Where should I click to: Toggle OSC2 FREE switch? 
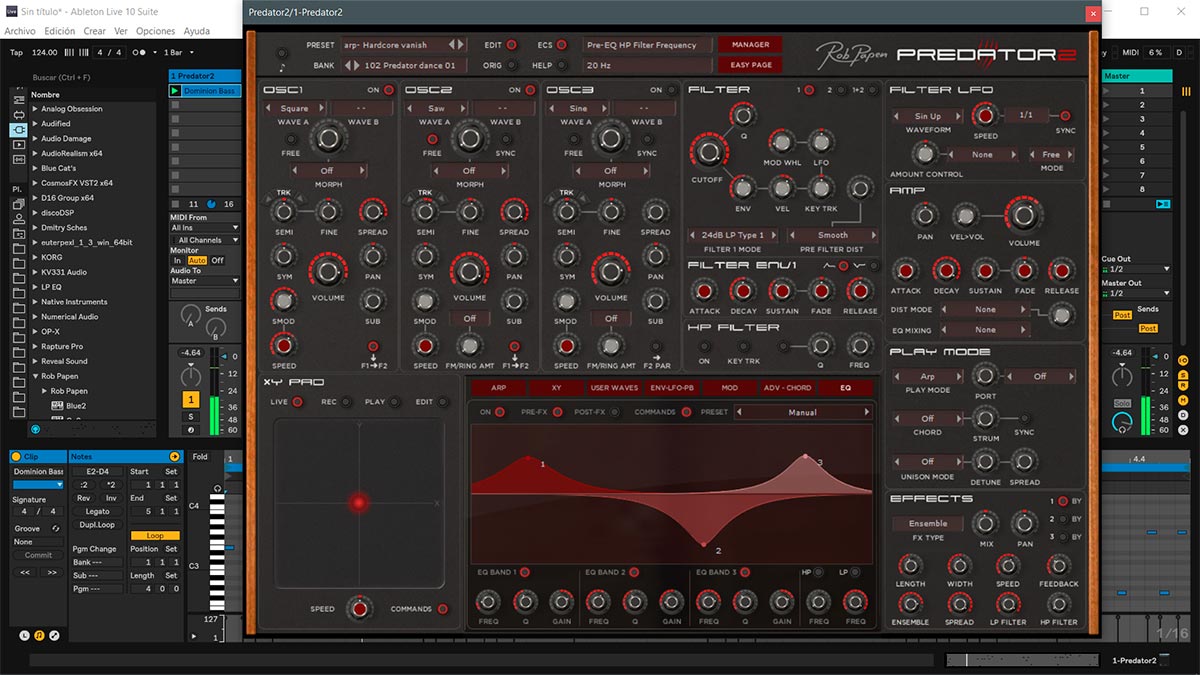click(432, 138)
